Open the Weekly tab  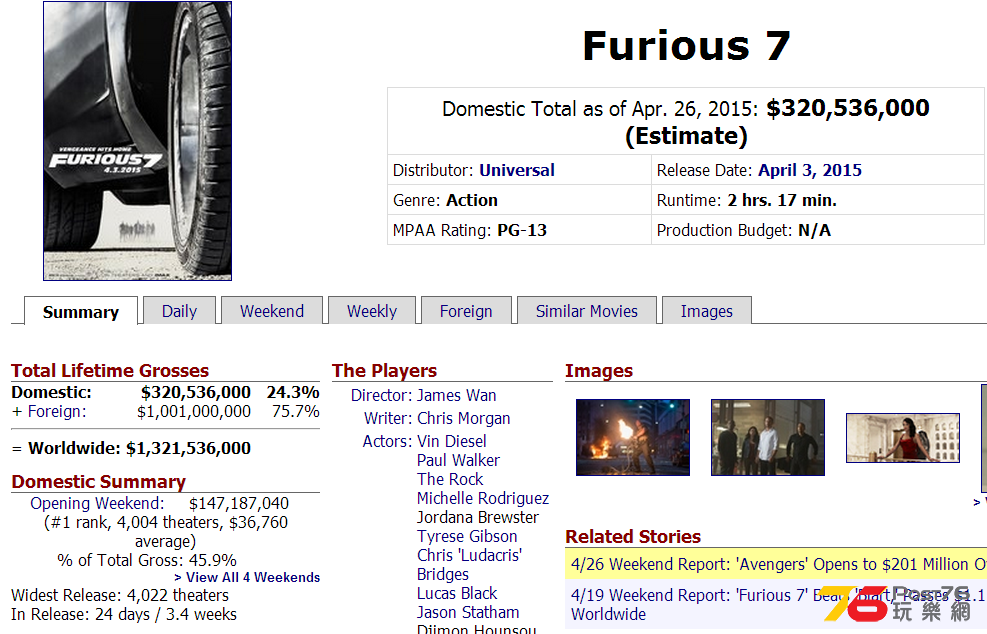371,311
